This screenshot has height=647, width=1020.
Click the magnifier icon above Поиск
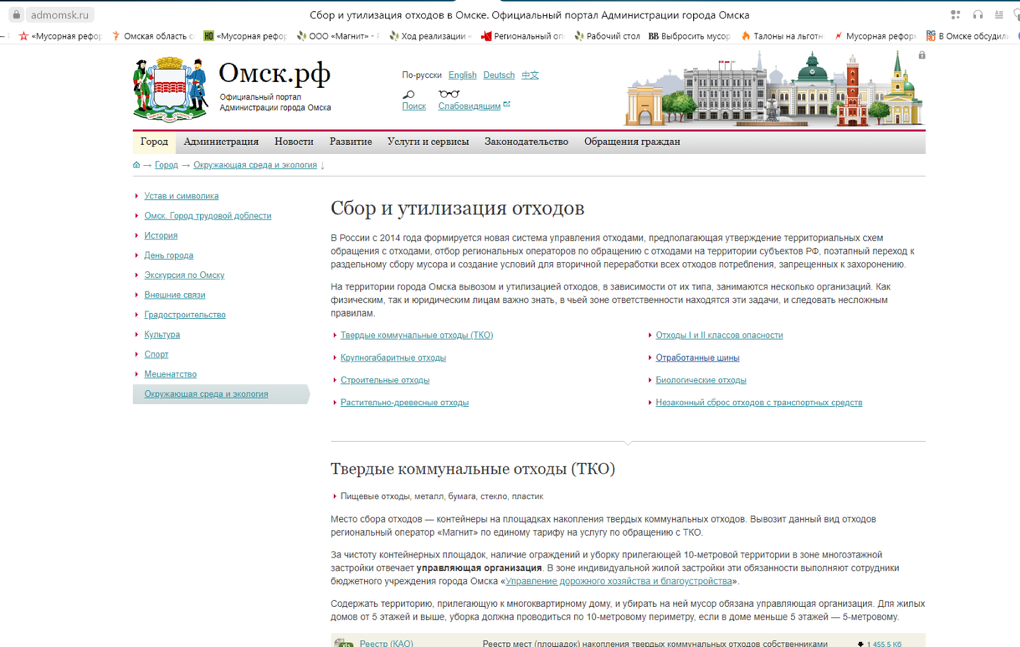pos(409,94)
